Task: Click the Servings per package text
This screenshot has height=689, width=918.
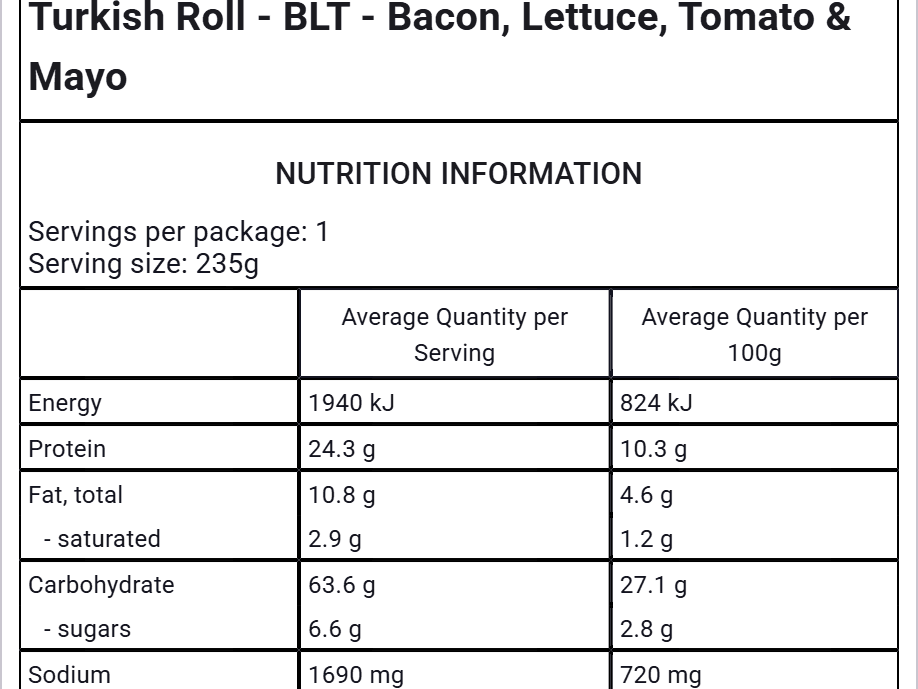Action: point(179,232)
